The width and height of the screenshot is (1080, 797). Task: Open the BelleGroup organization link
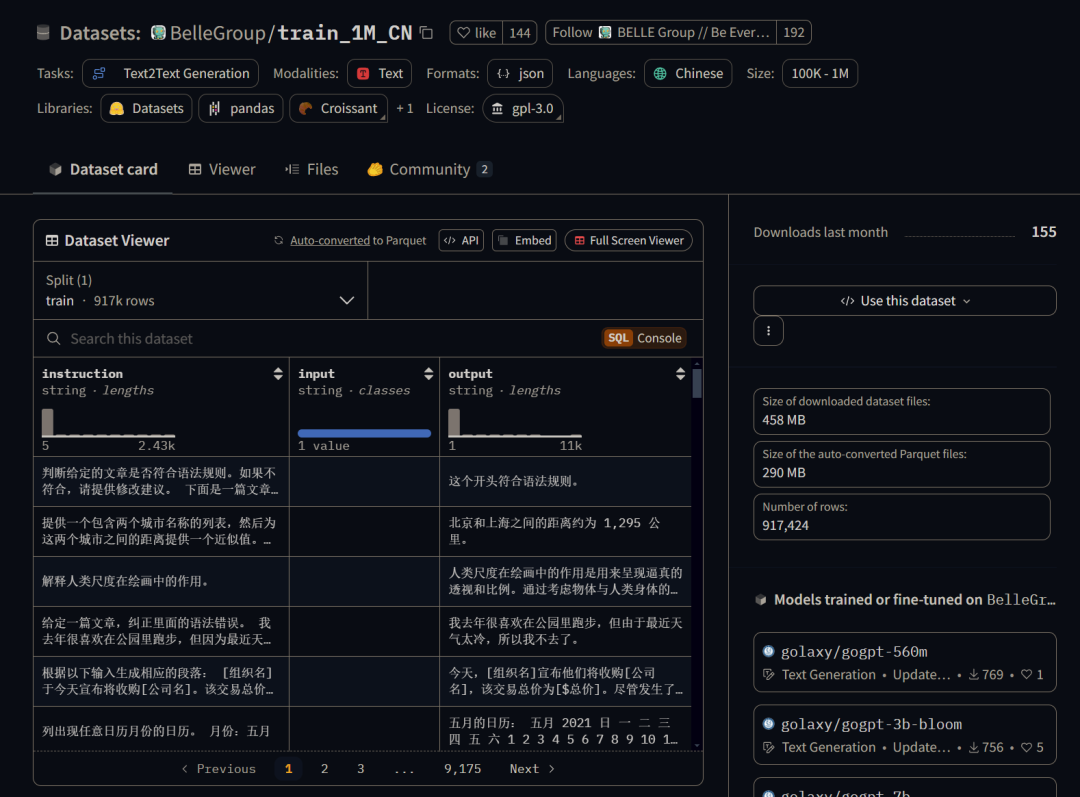point(218,32)
